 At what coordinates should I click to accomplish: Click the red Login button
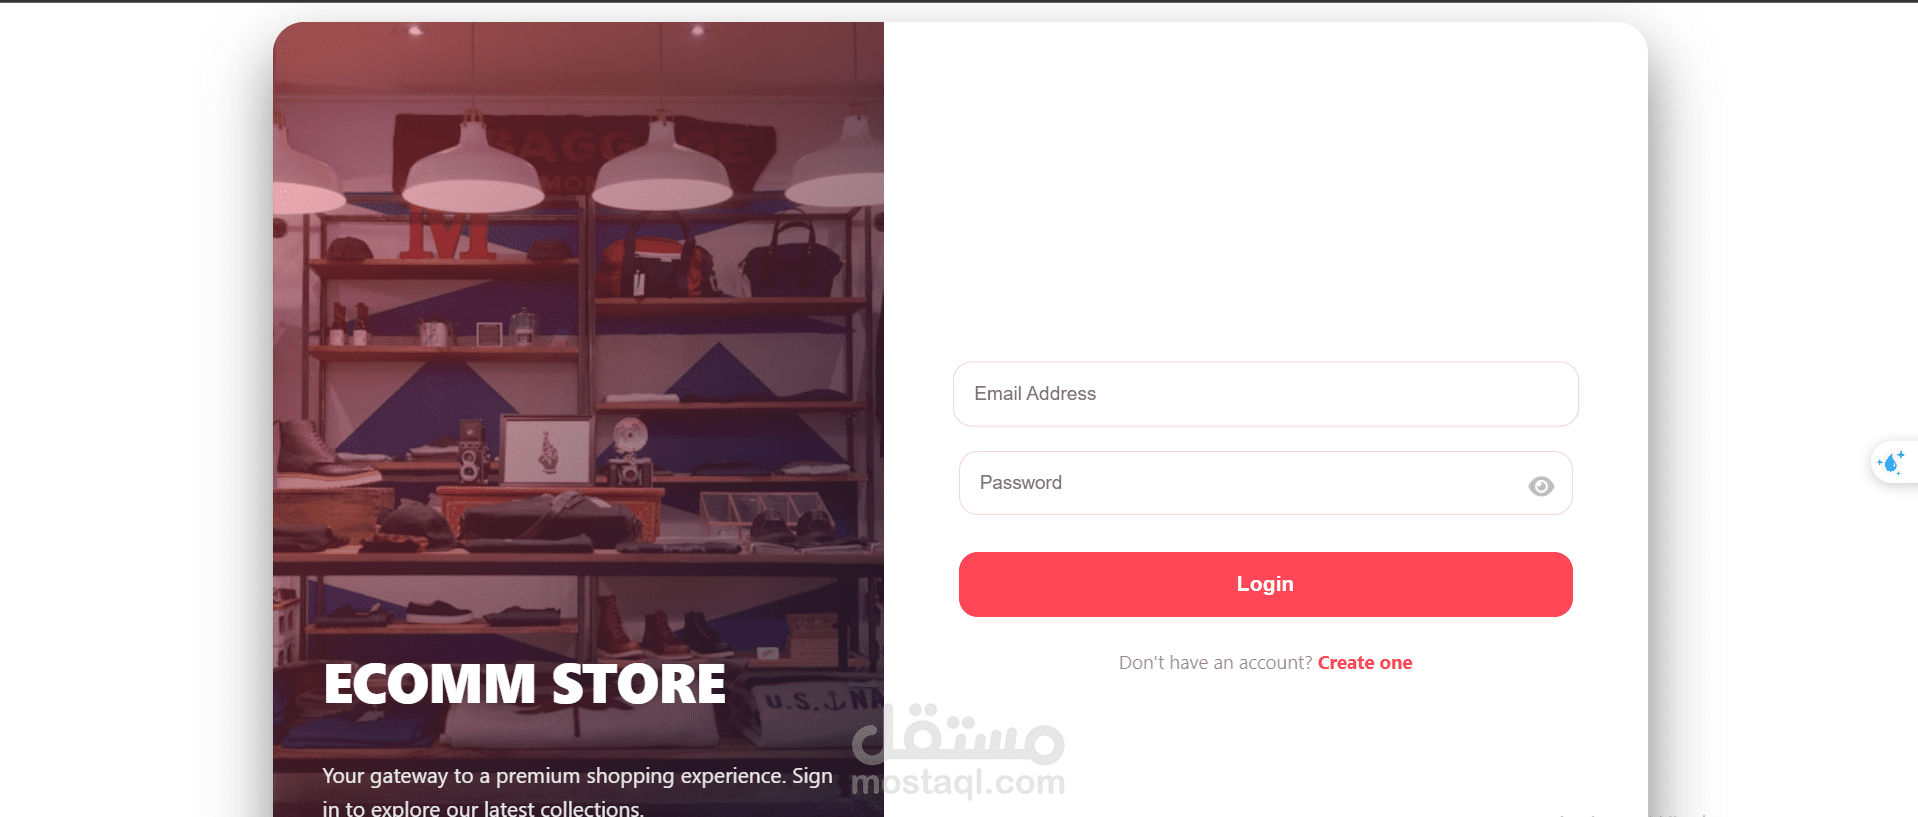point(1266,584)
